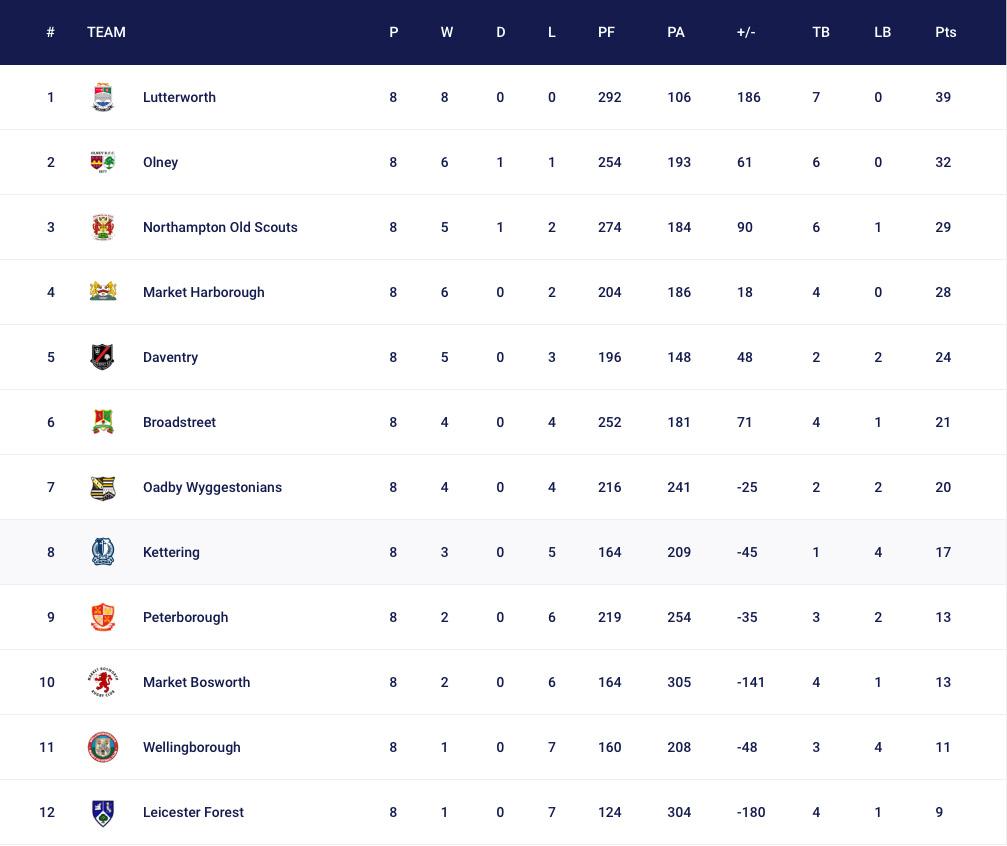1007x846 pixels.
Task: Click the Broadstreet club crest icon
Action: (103, 422)
